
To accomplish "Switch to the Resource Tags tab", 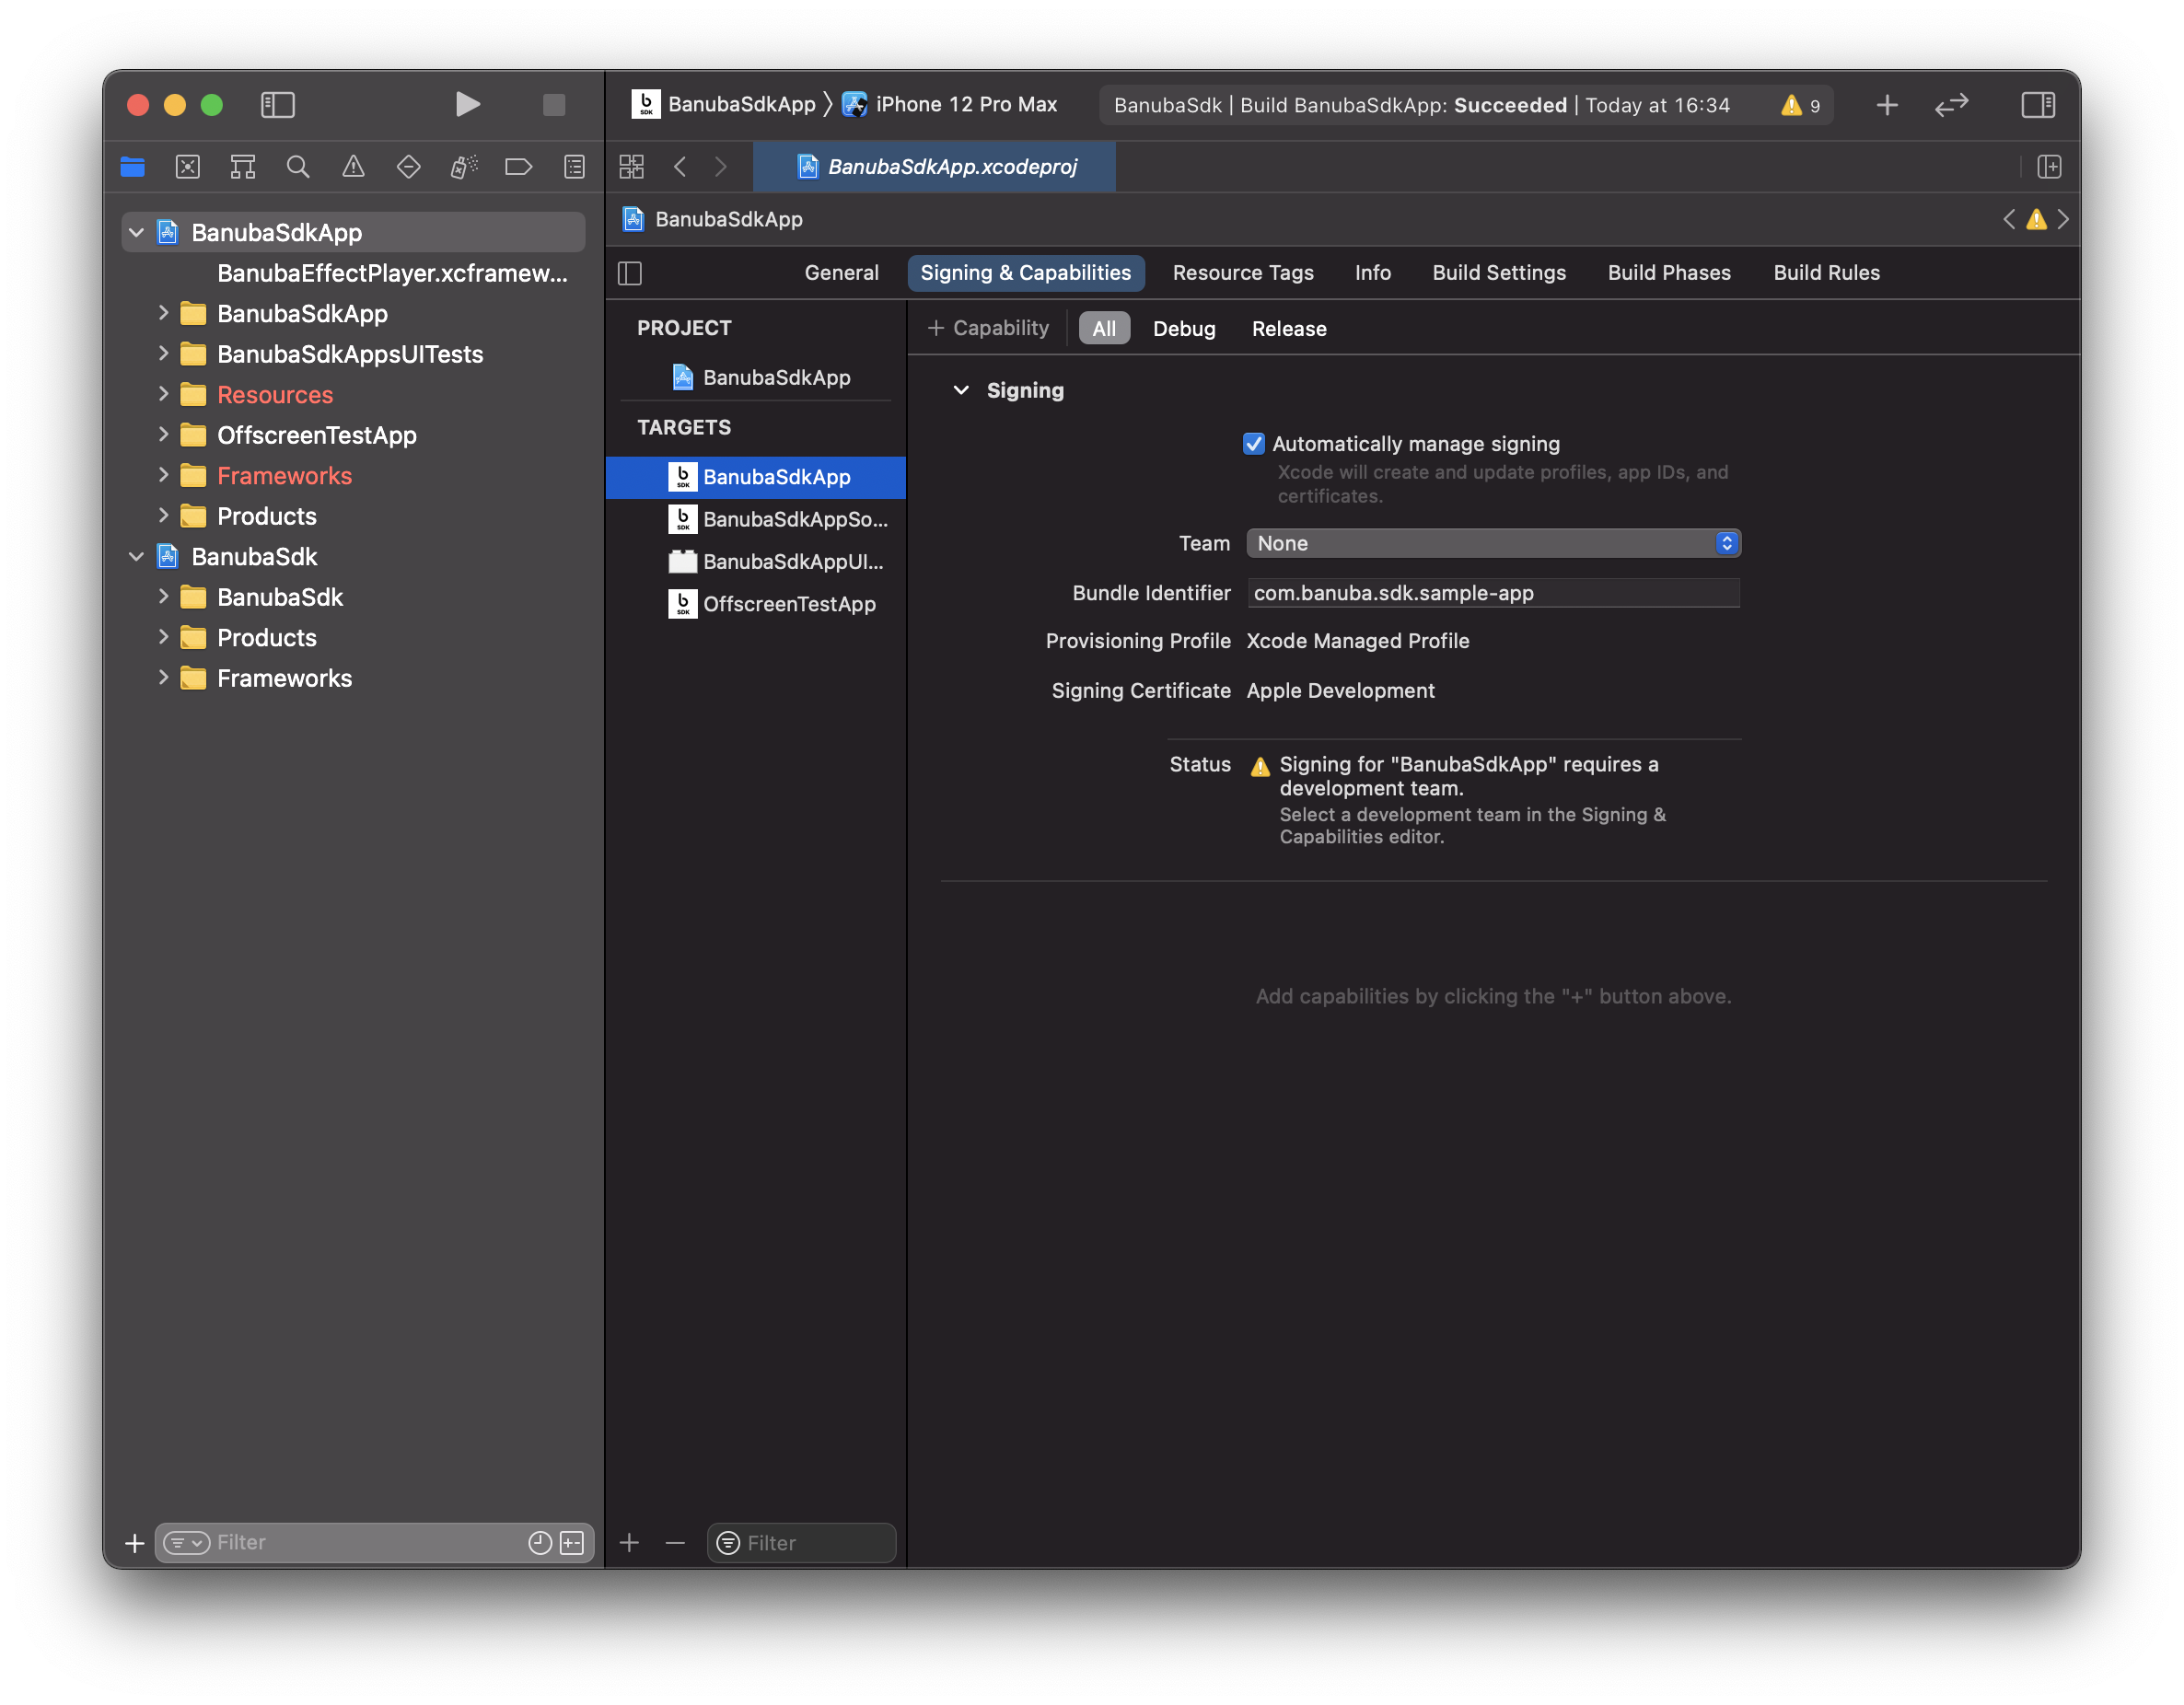I will click(1243, 273).
